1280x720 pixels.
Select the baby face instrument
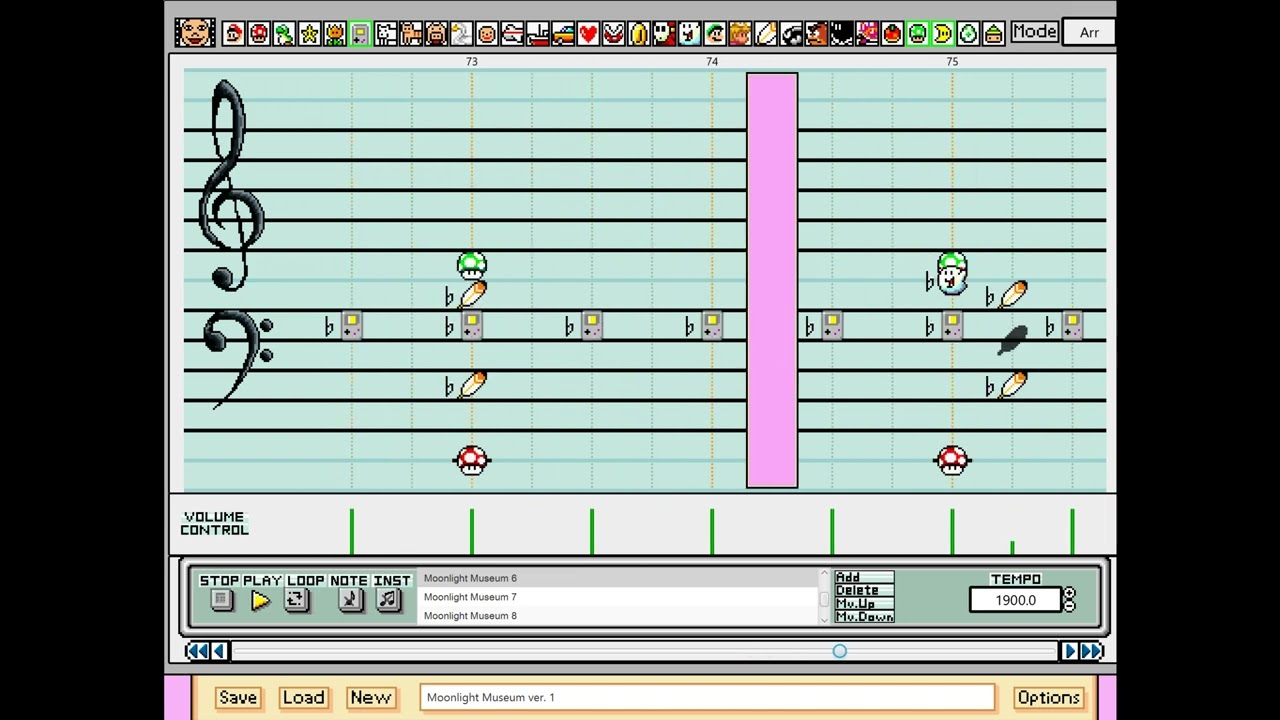[486, 34]
